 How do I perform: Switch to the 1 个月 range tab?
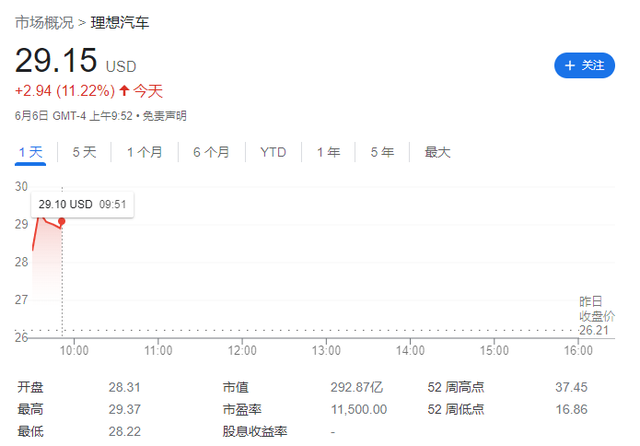click(x=144, y=152)
